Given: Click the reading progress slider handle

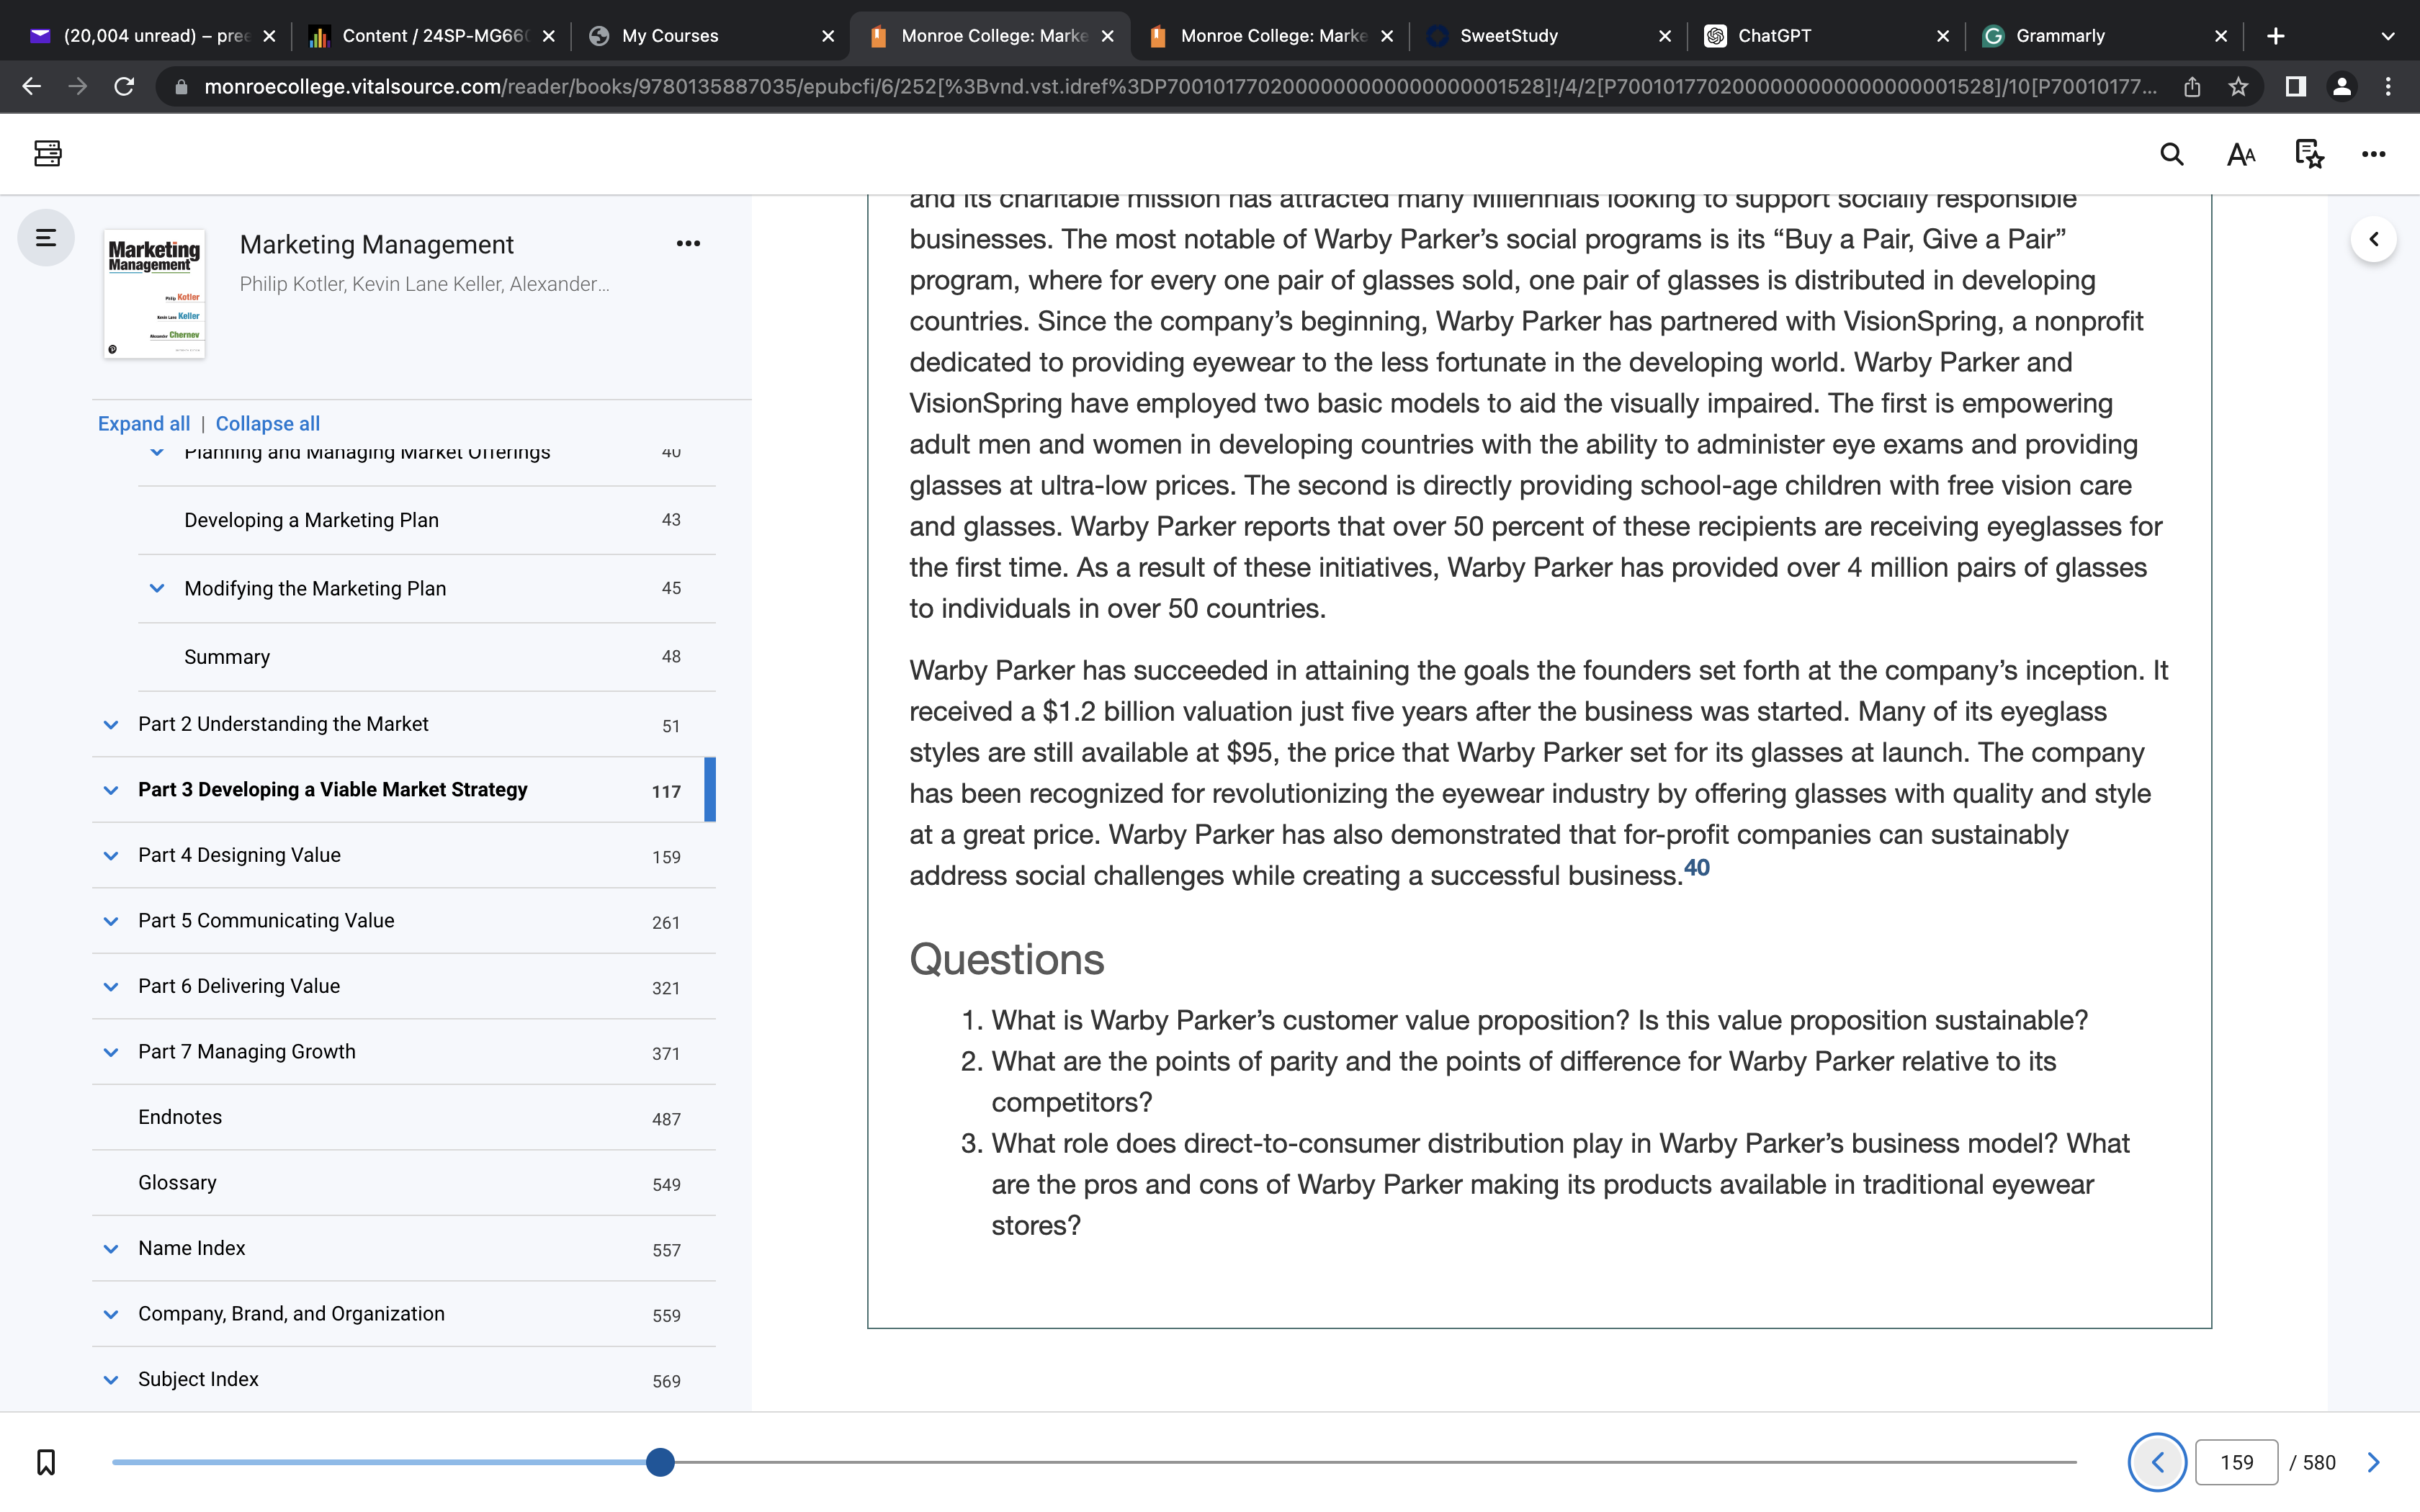Looking at the screenshot, I should 660,1462.
